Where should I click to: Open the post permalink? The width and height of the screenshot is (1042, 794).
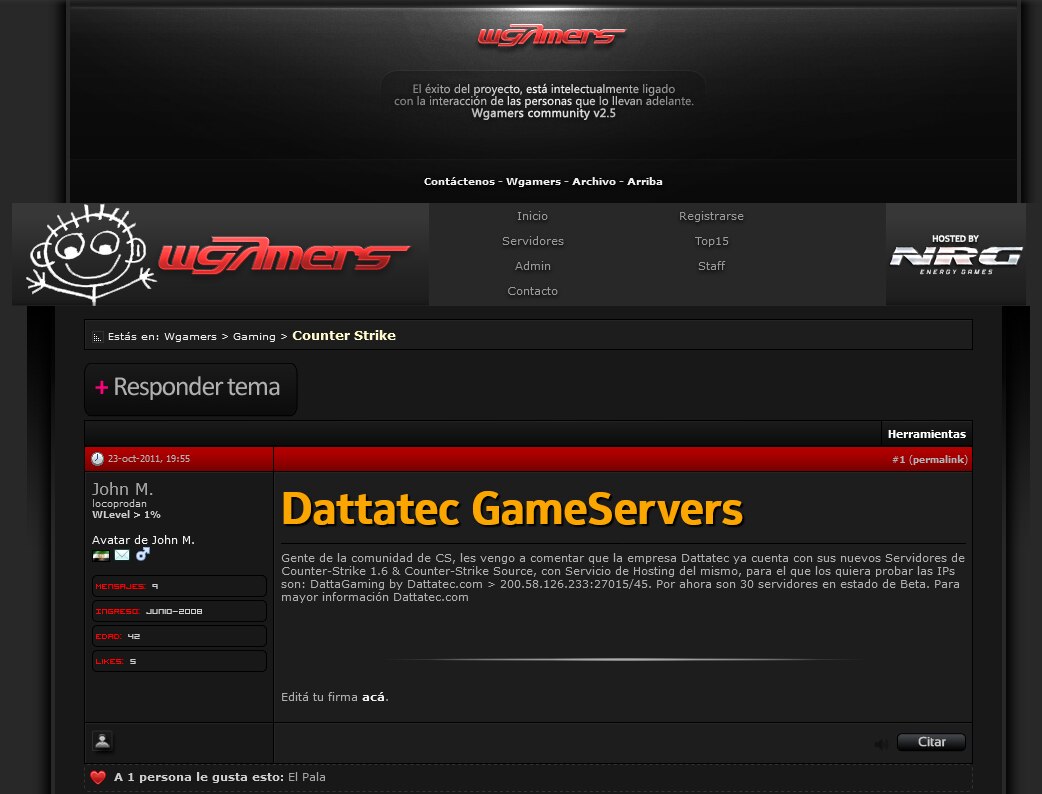[938, 460]
